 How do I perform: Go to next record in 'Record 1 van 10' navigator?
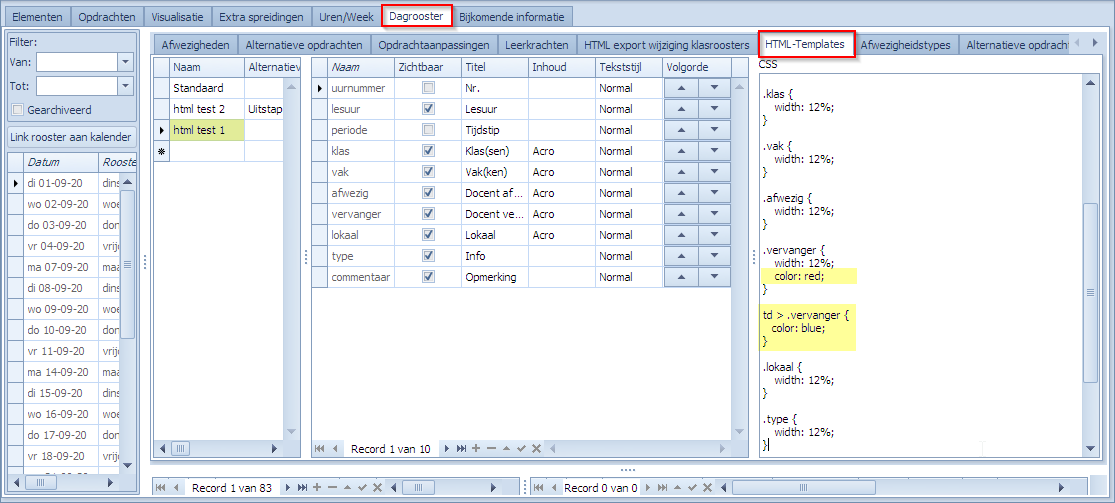(x=447, y=448)
